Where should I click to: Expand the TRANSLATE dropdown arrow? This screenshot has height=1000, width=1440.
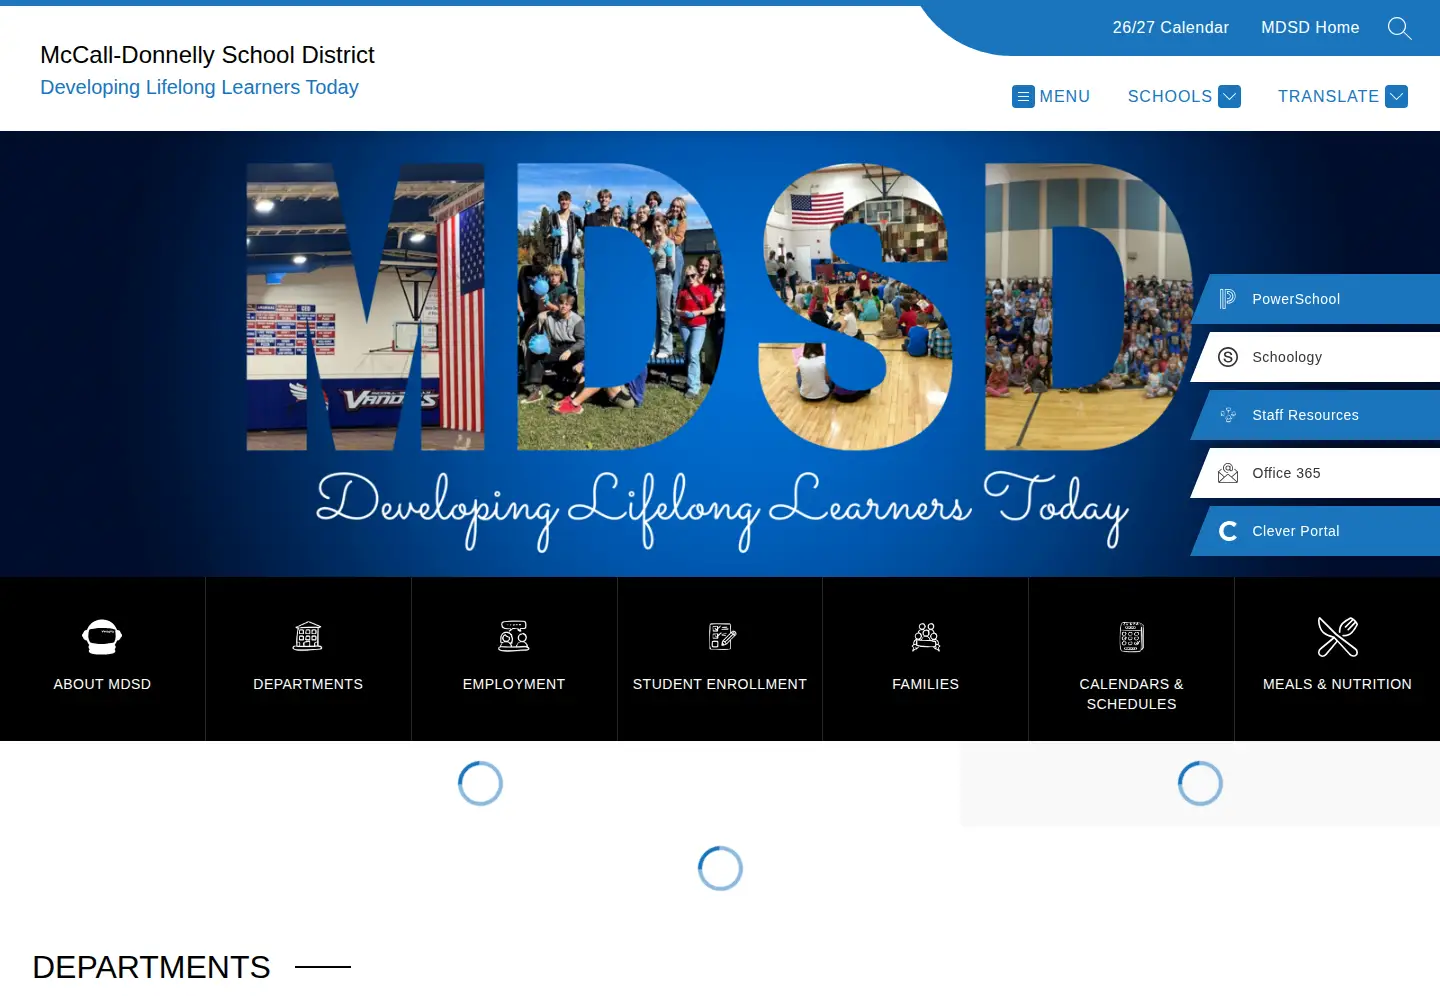tap(1397, 96)
